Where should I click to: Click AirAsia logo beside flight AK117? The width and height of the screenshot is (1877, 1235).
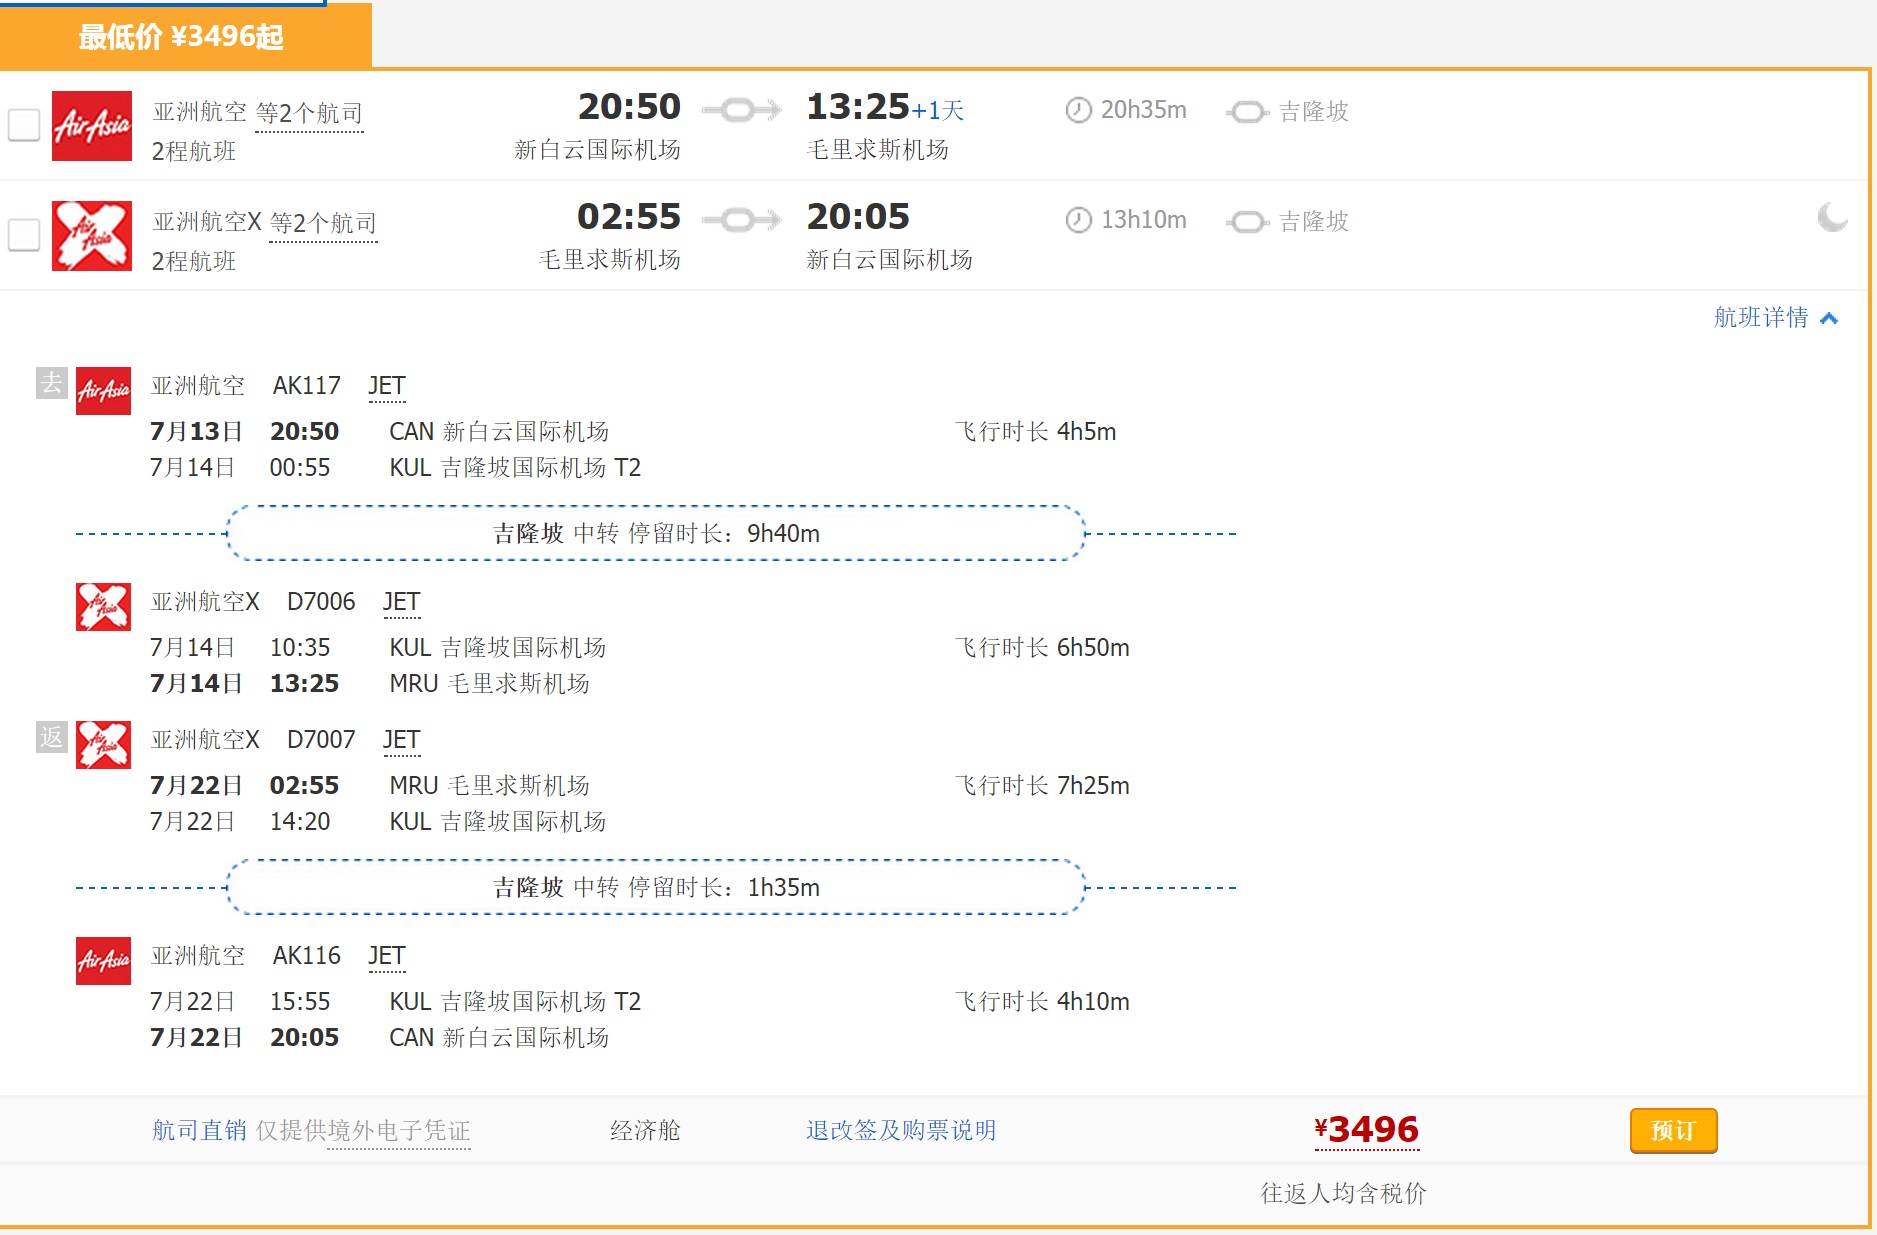coord(103,391)
